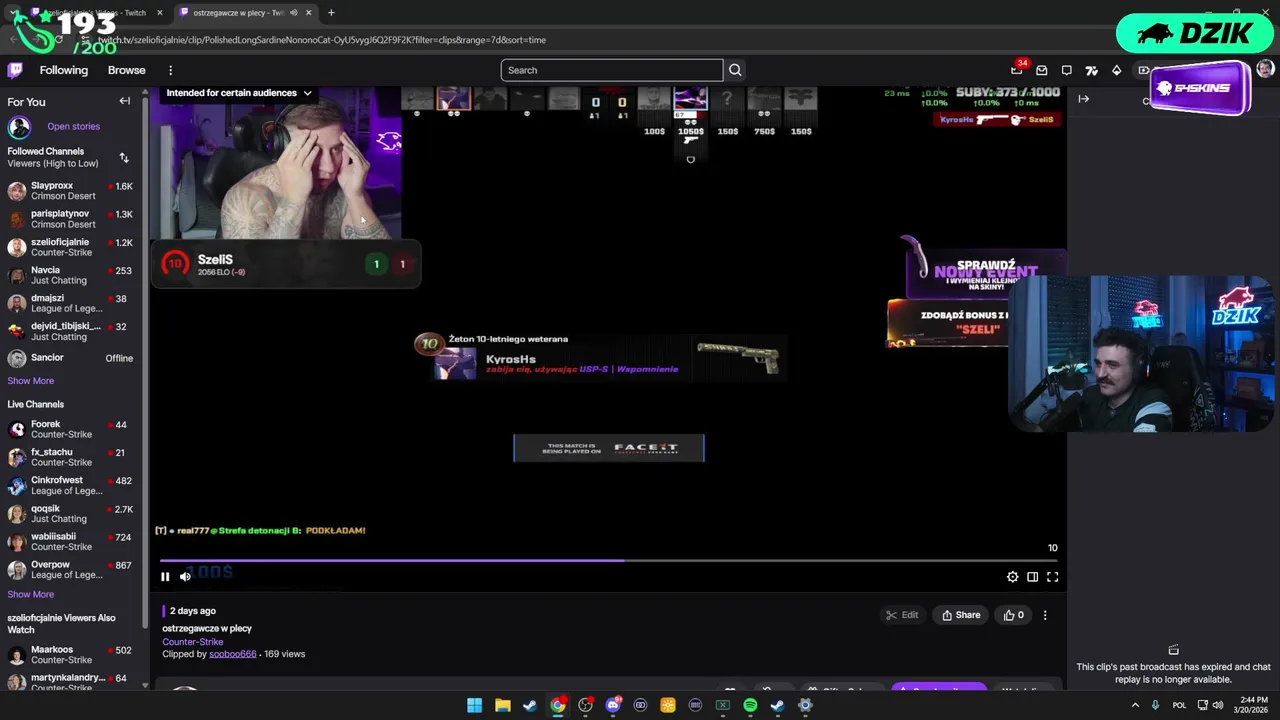Sort followed channels by viewers
This screenshot has height=720, width=1280.
tap(124, 158)
